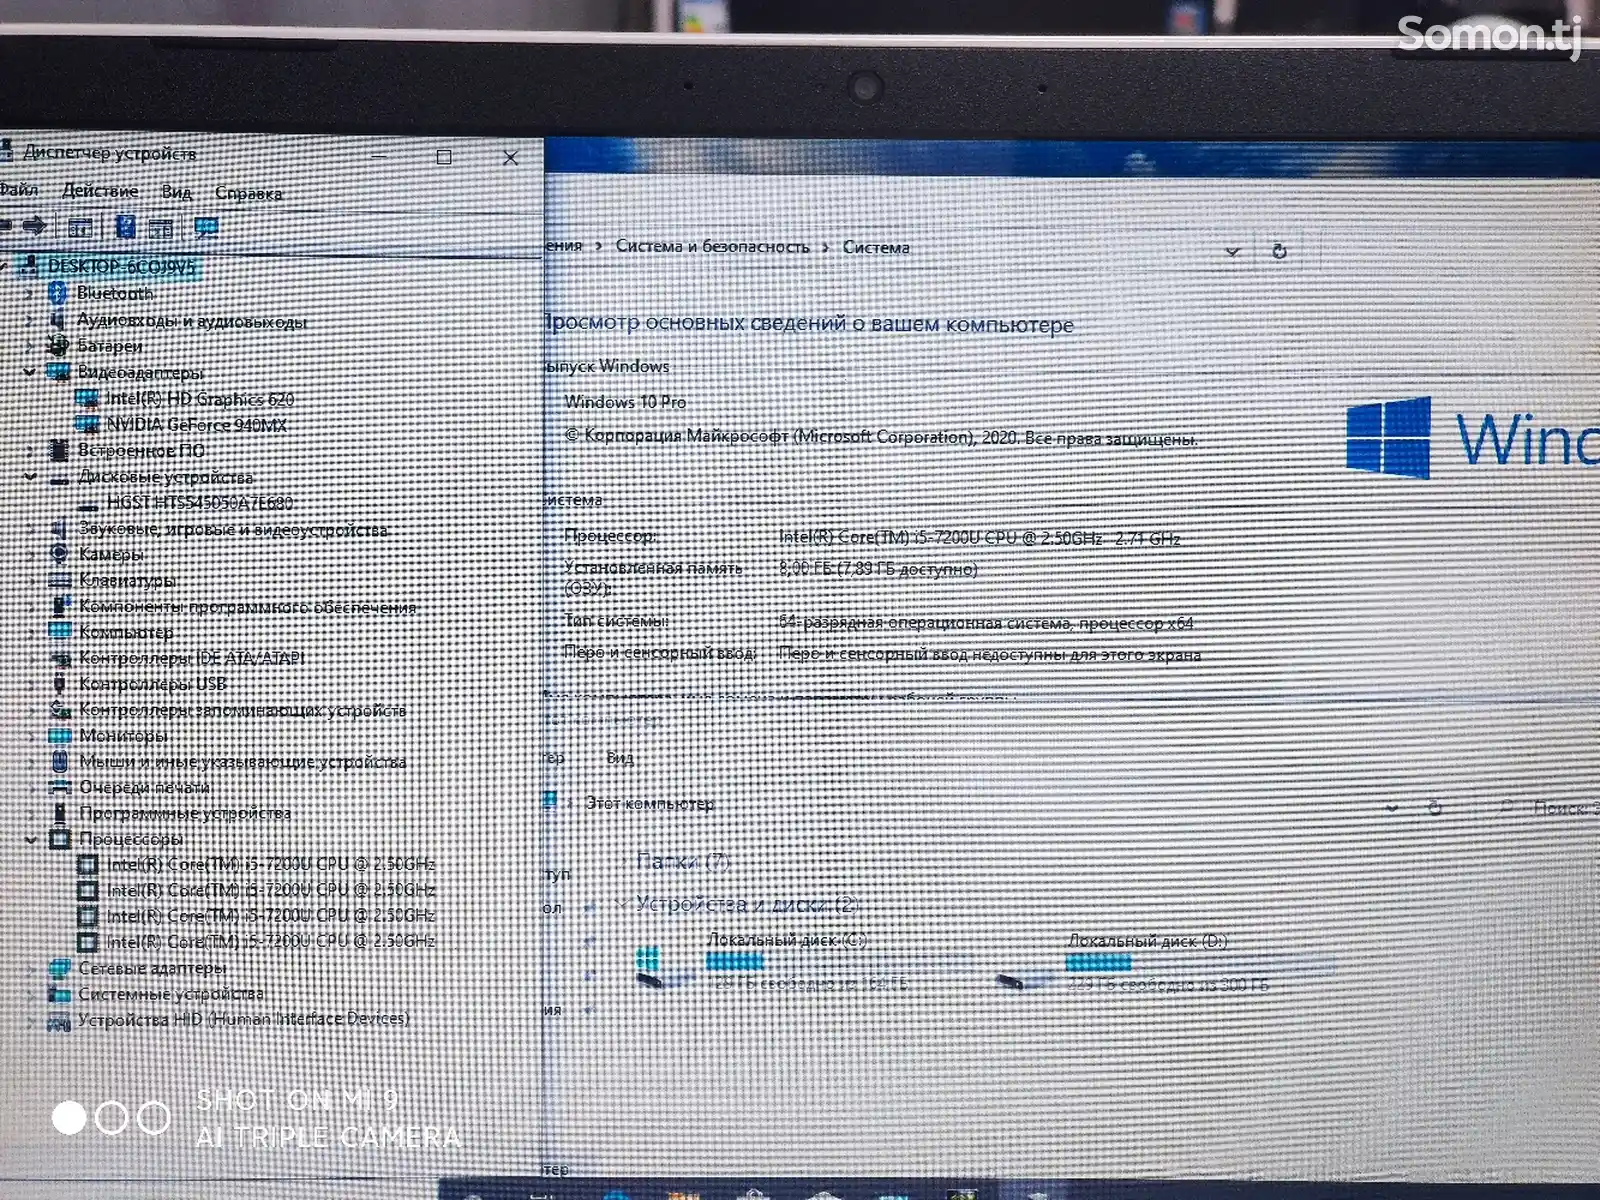Click the scan hardware monitor toolbar icon
The width and height of the screenshot is (1600, 1200).
(206, 229)
